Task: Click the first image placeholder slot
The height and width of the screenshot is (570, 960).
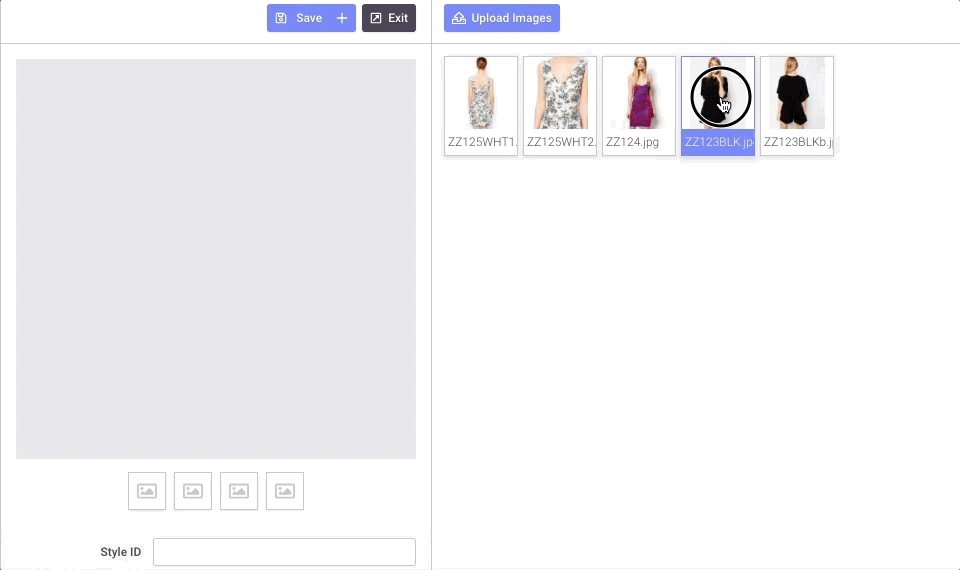Action: tap(147, 491)
